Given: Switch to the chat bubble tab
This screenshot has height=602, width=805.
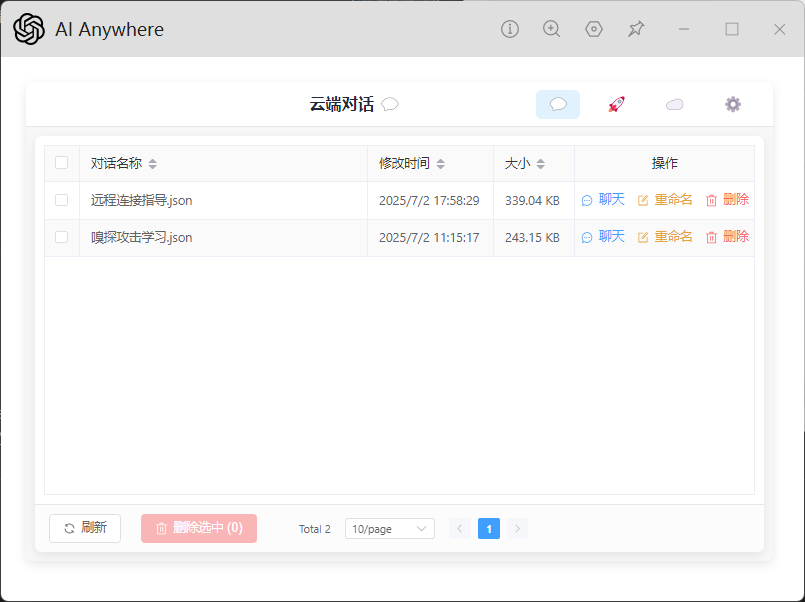Looking at the screenshot, I should point(558,104).
